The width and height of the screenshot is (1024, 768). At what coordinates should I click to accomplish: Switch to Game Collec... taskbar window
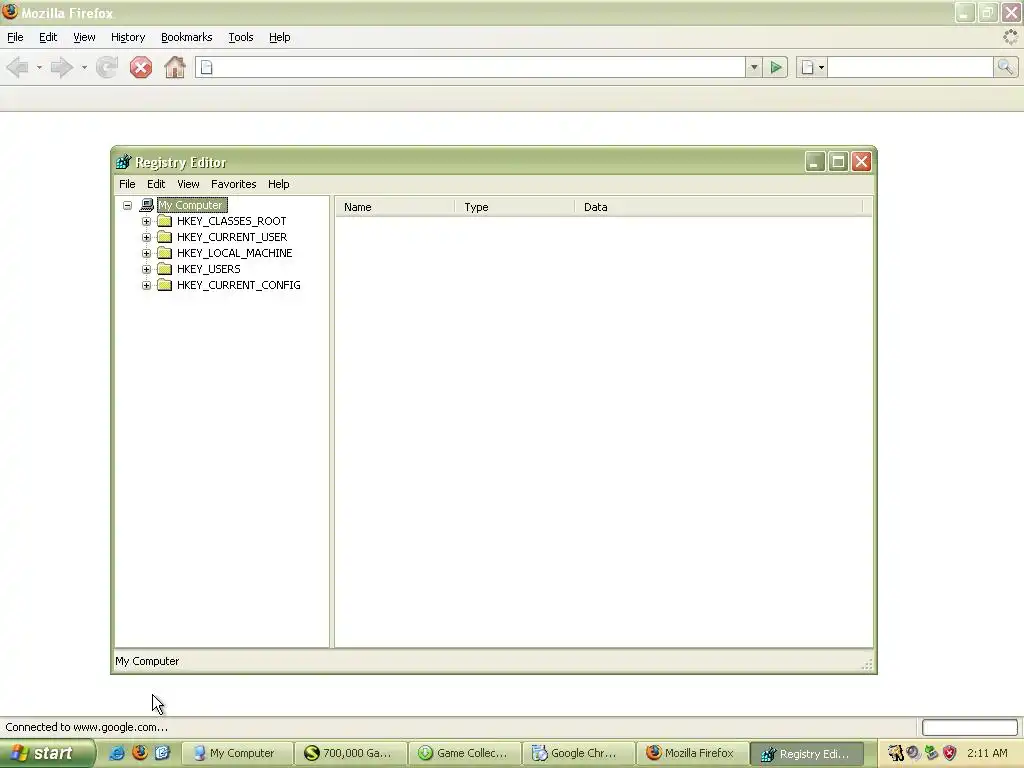pos(464,753)
